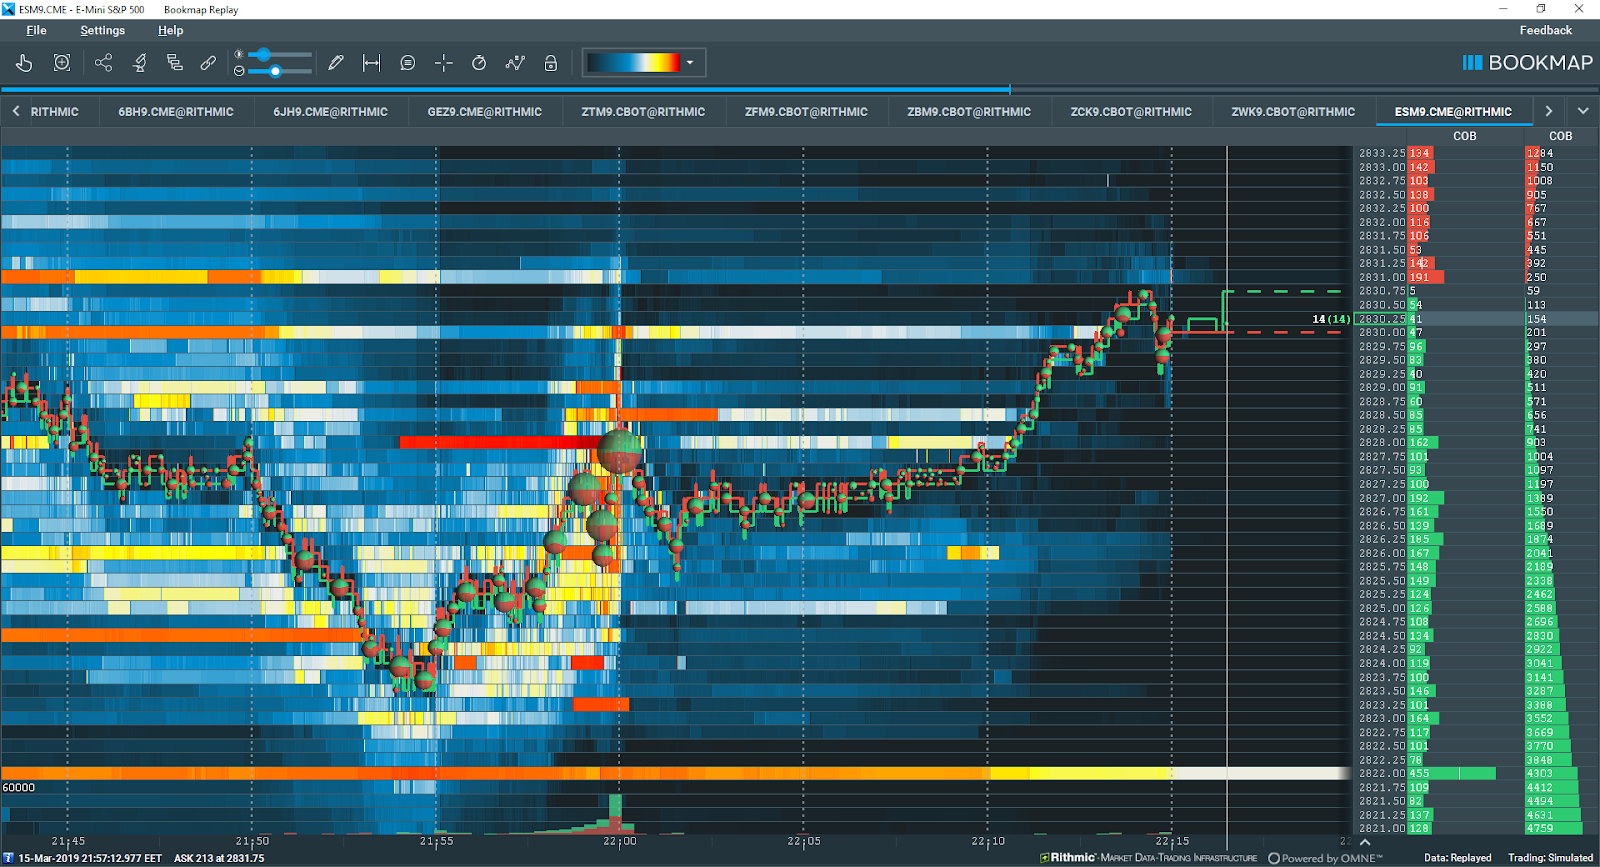Click the line-chart toolbar icon
Screen dimensions: 1600x867
515,63
